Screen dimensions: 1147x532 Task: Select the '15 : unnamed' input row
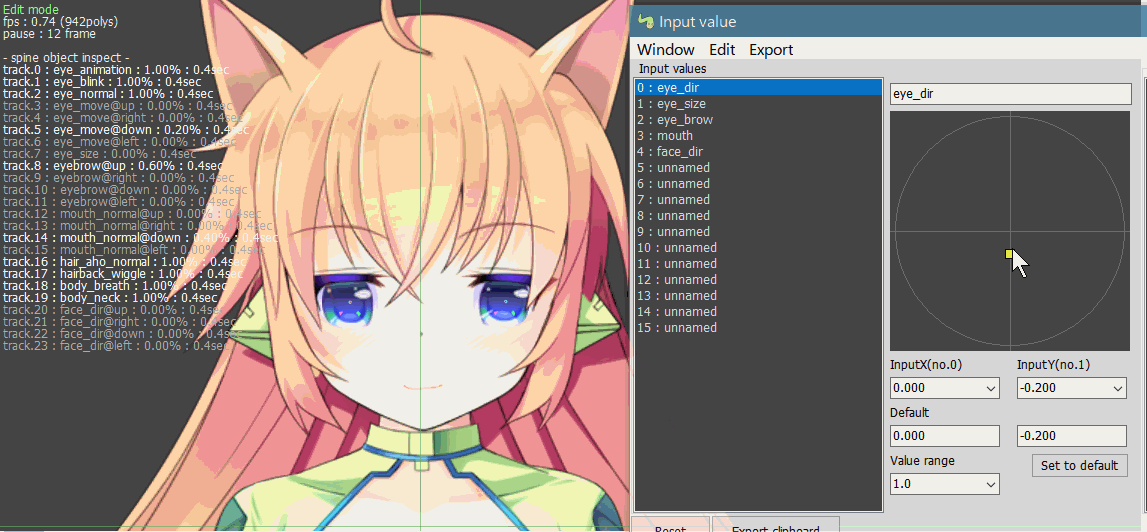(759, 328)
